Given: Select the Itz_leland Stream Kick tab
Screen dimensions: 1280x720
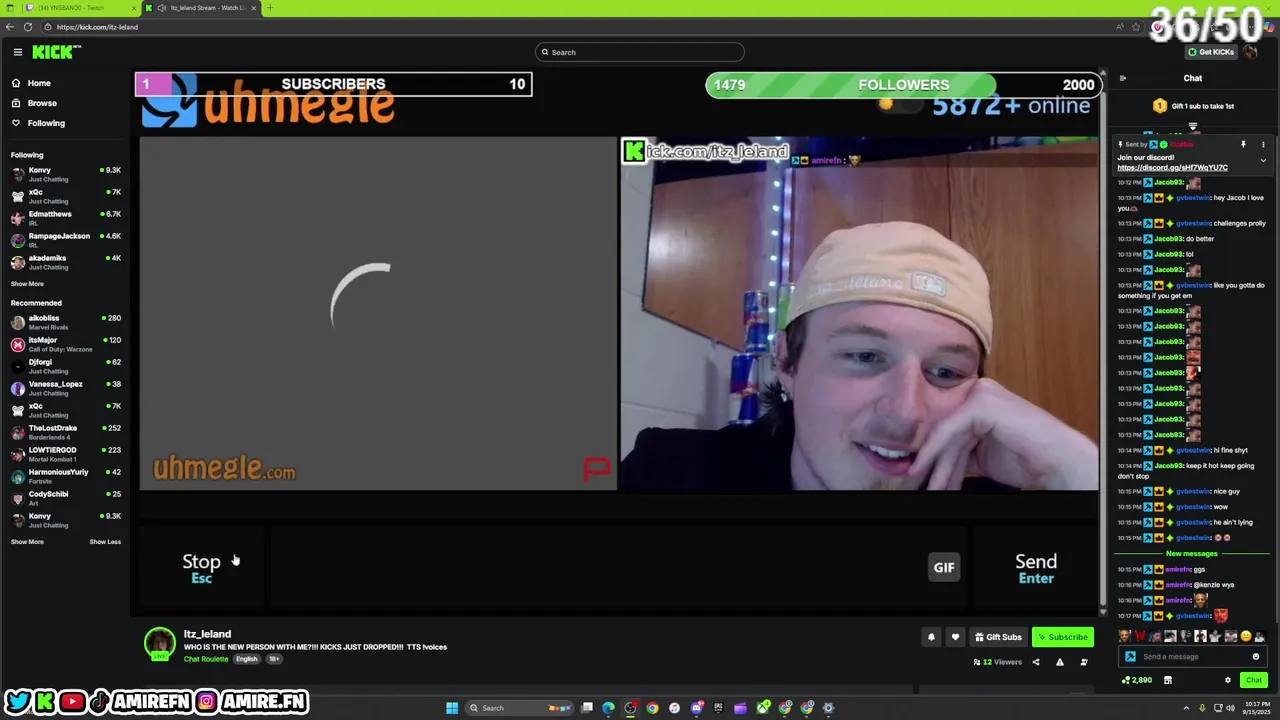Looking at the screenshot, I should [200, 8].
